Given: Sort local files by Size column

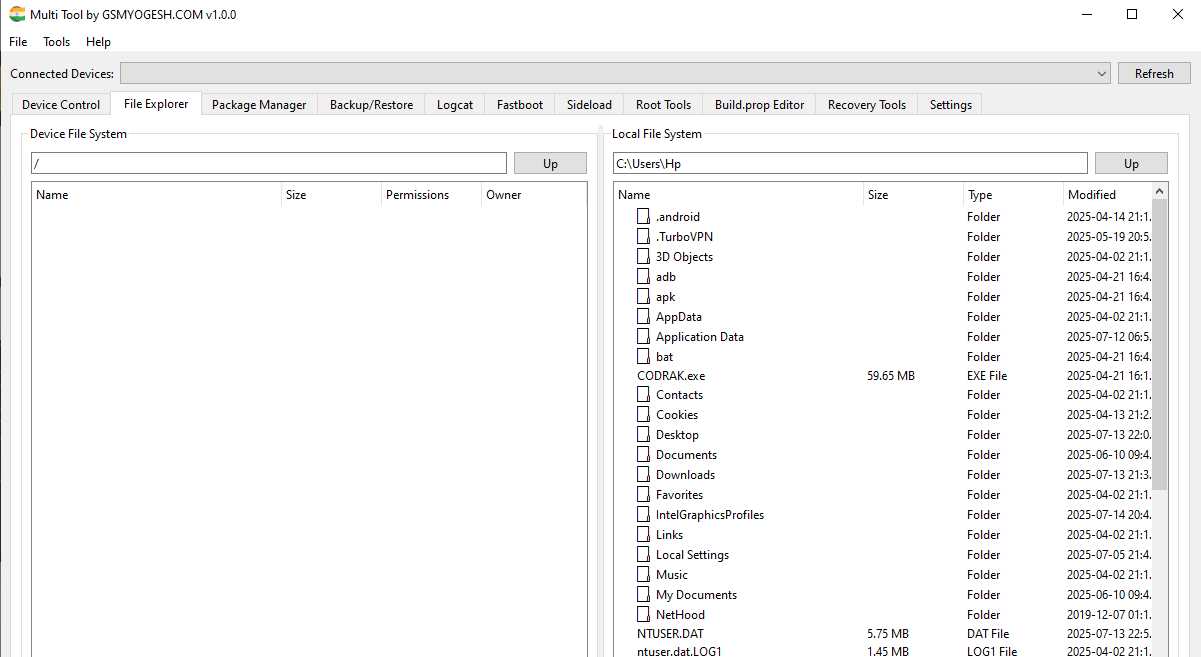Looking at the screenshot, I should tap(912, 195).
